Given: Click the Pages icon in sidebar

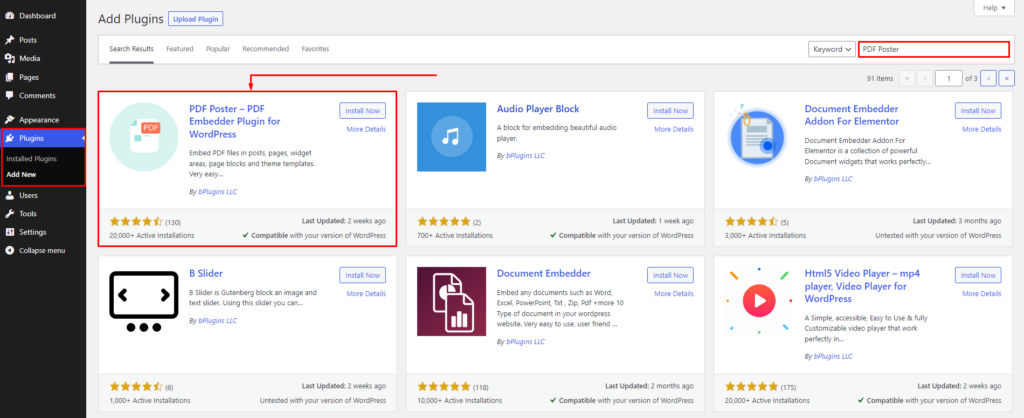Looking at the screenshot, I should pos(10,77).
